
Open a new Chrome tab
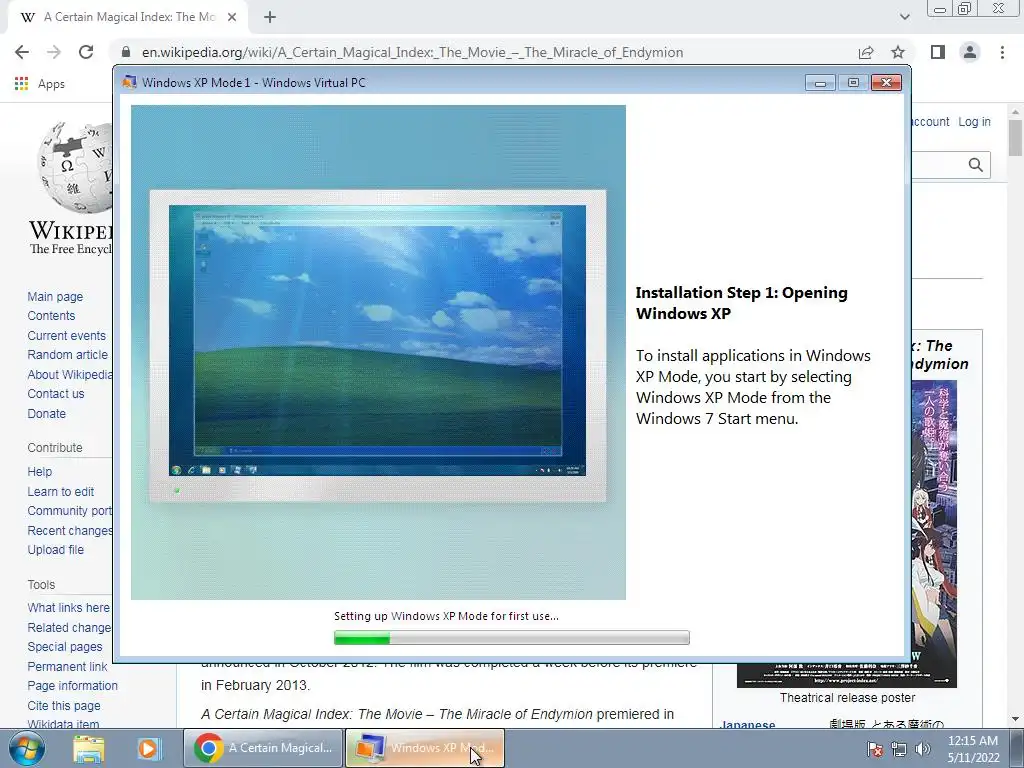pos(270,17)
